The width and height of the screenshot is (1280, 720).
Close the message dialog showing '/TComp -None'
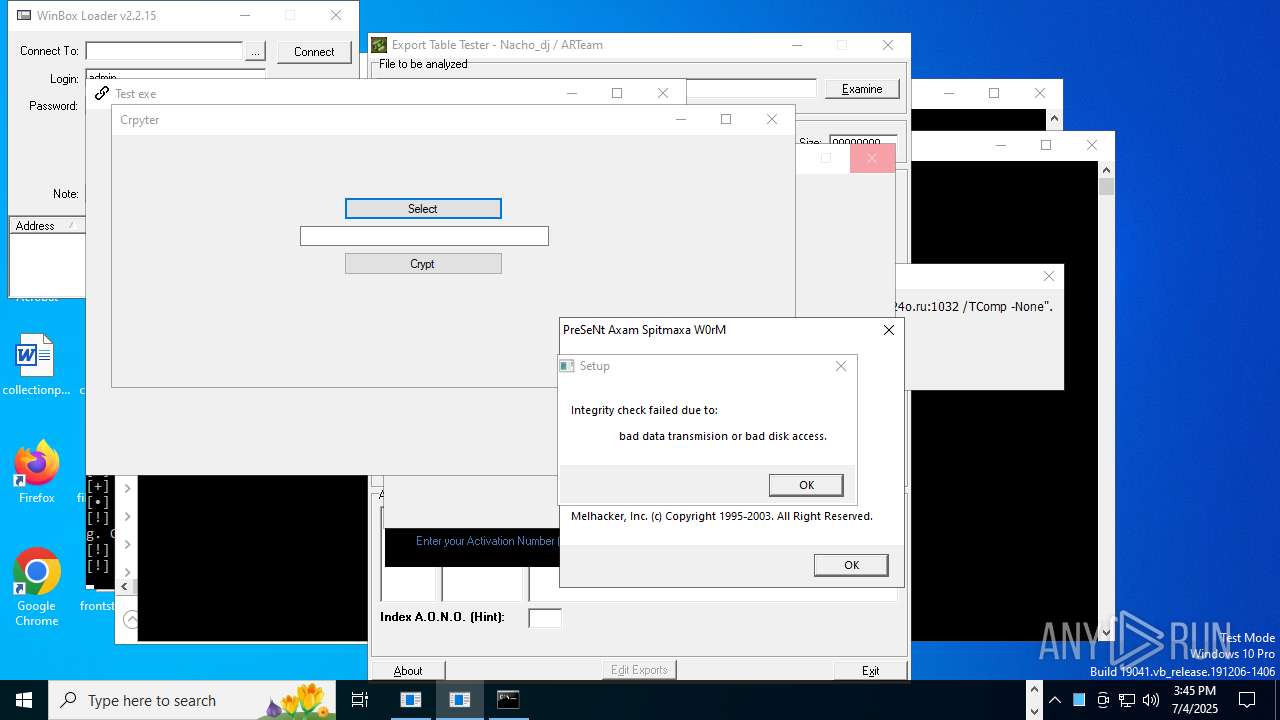[x=1048, y=276]
